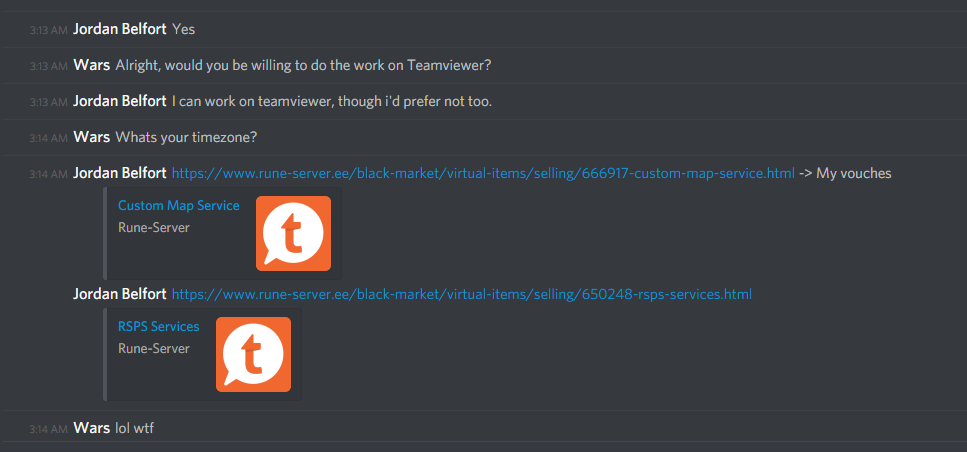Click Wars username on the Teamviewer question
Image resolution: width=967 pixels, height=452 pixels.
pos(91,65)
